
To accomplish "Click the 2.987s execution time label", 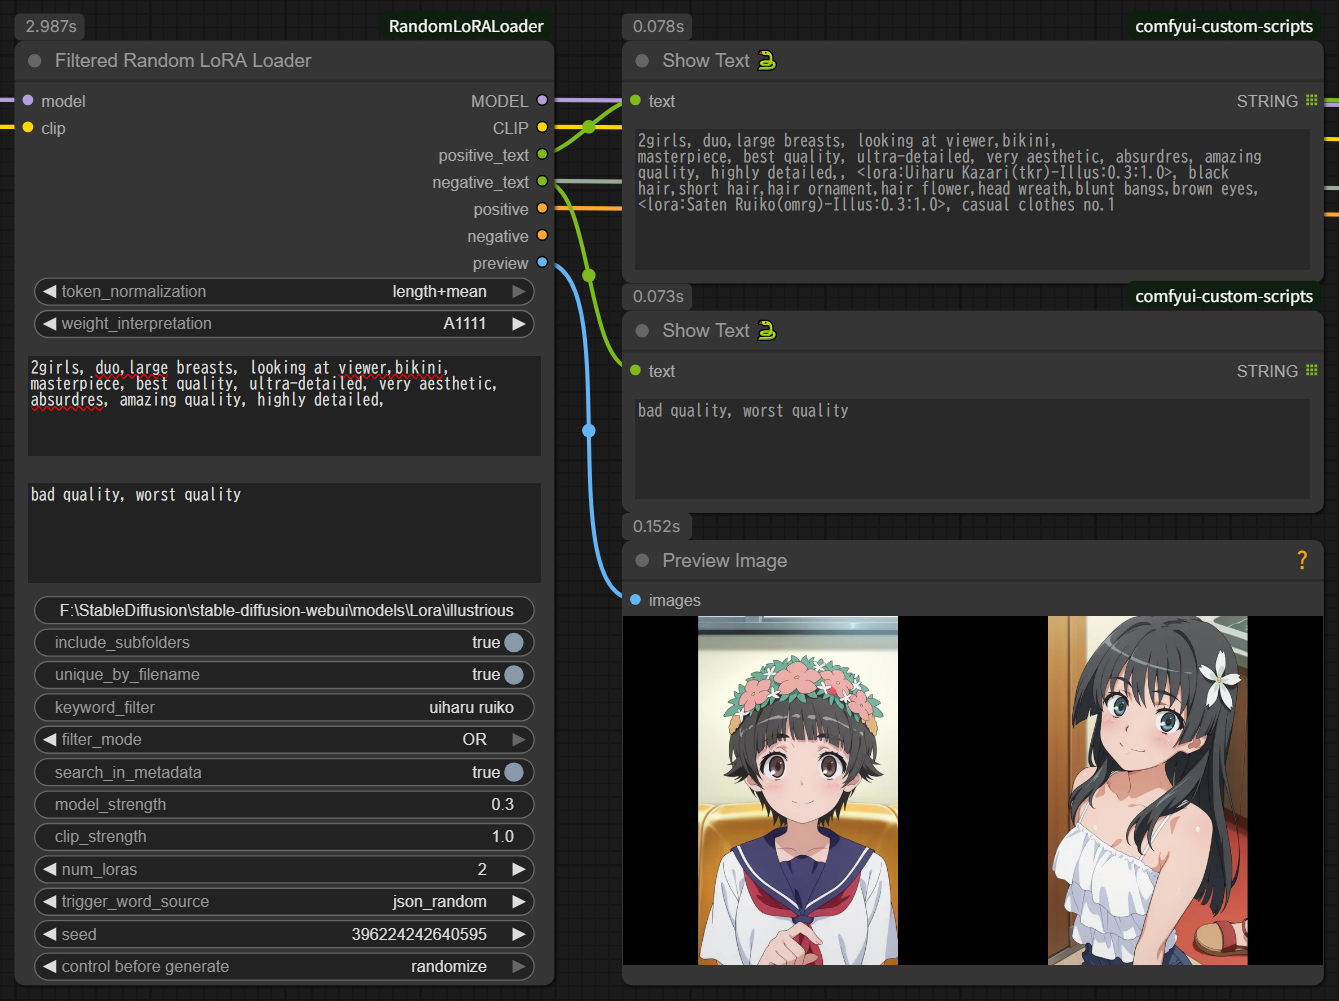I will pyautogui.click(x=51, y=26).
